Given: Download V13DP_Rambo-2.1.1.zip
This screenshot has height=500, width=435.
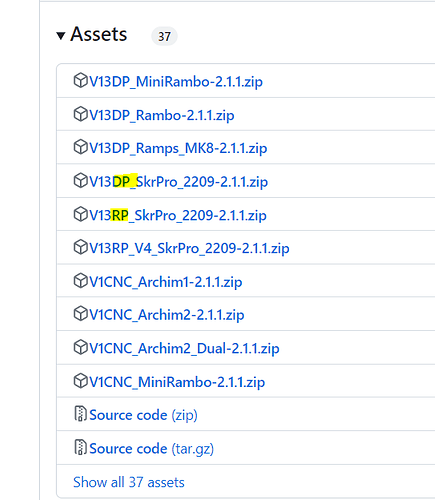Looking at the screenshot, I should [x=162, y=115].
